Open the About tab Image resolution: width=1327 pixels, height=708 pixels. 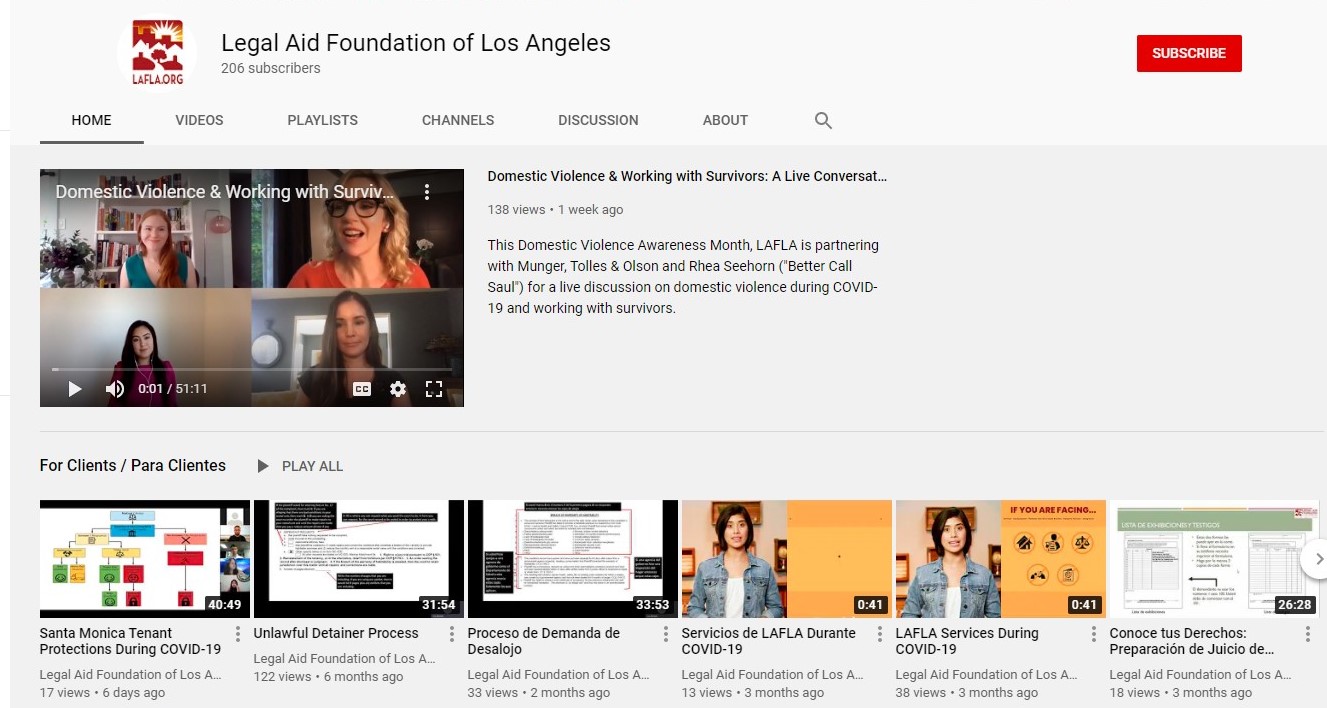coord(725,120)
